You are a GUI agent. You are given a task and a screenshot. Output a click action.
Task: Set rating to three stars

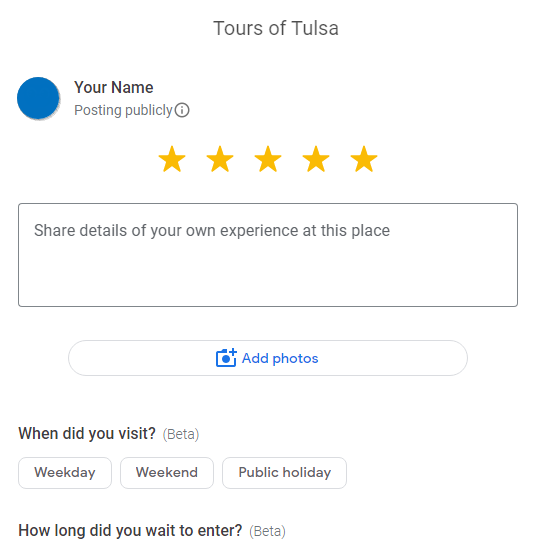268,159
